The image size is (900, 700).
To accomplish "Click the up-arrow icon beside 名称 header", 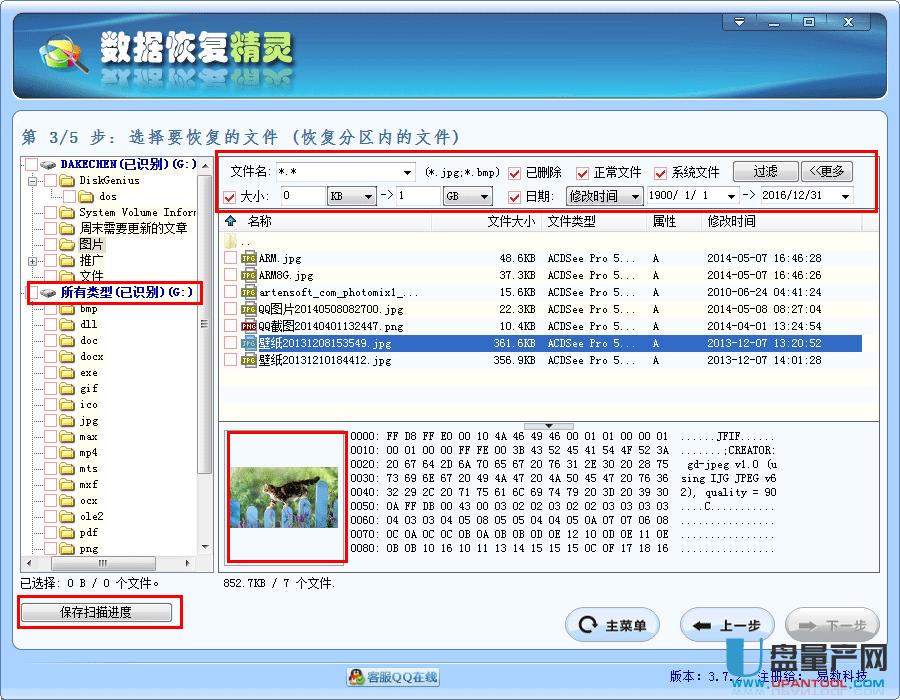I will 230,222.
